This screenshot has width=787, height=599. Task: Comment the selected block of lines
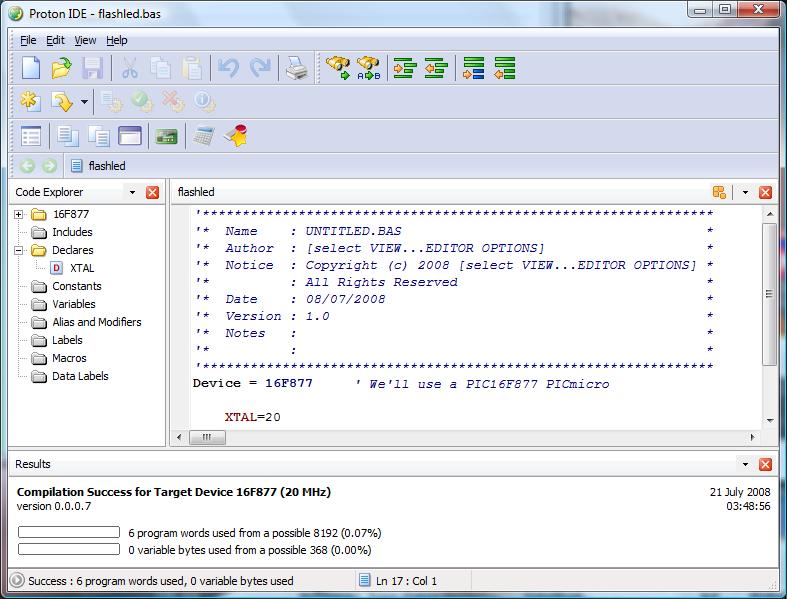473,68
